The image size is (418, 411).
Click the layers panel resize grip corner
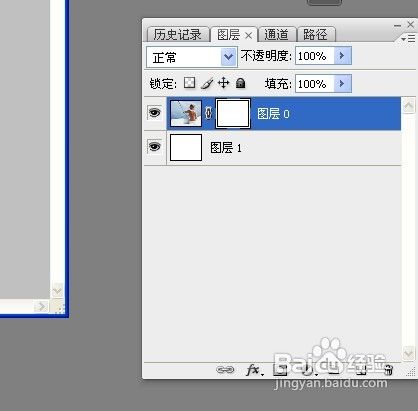[411, 372]
